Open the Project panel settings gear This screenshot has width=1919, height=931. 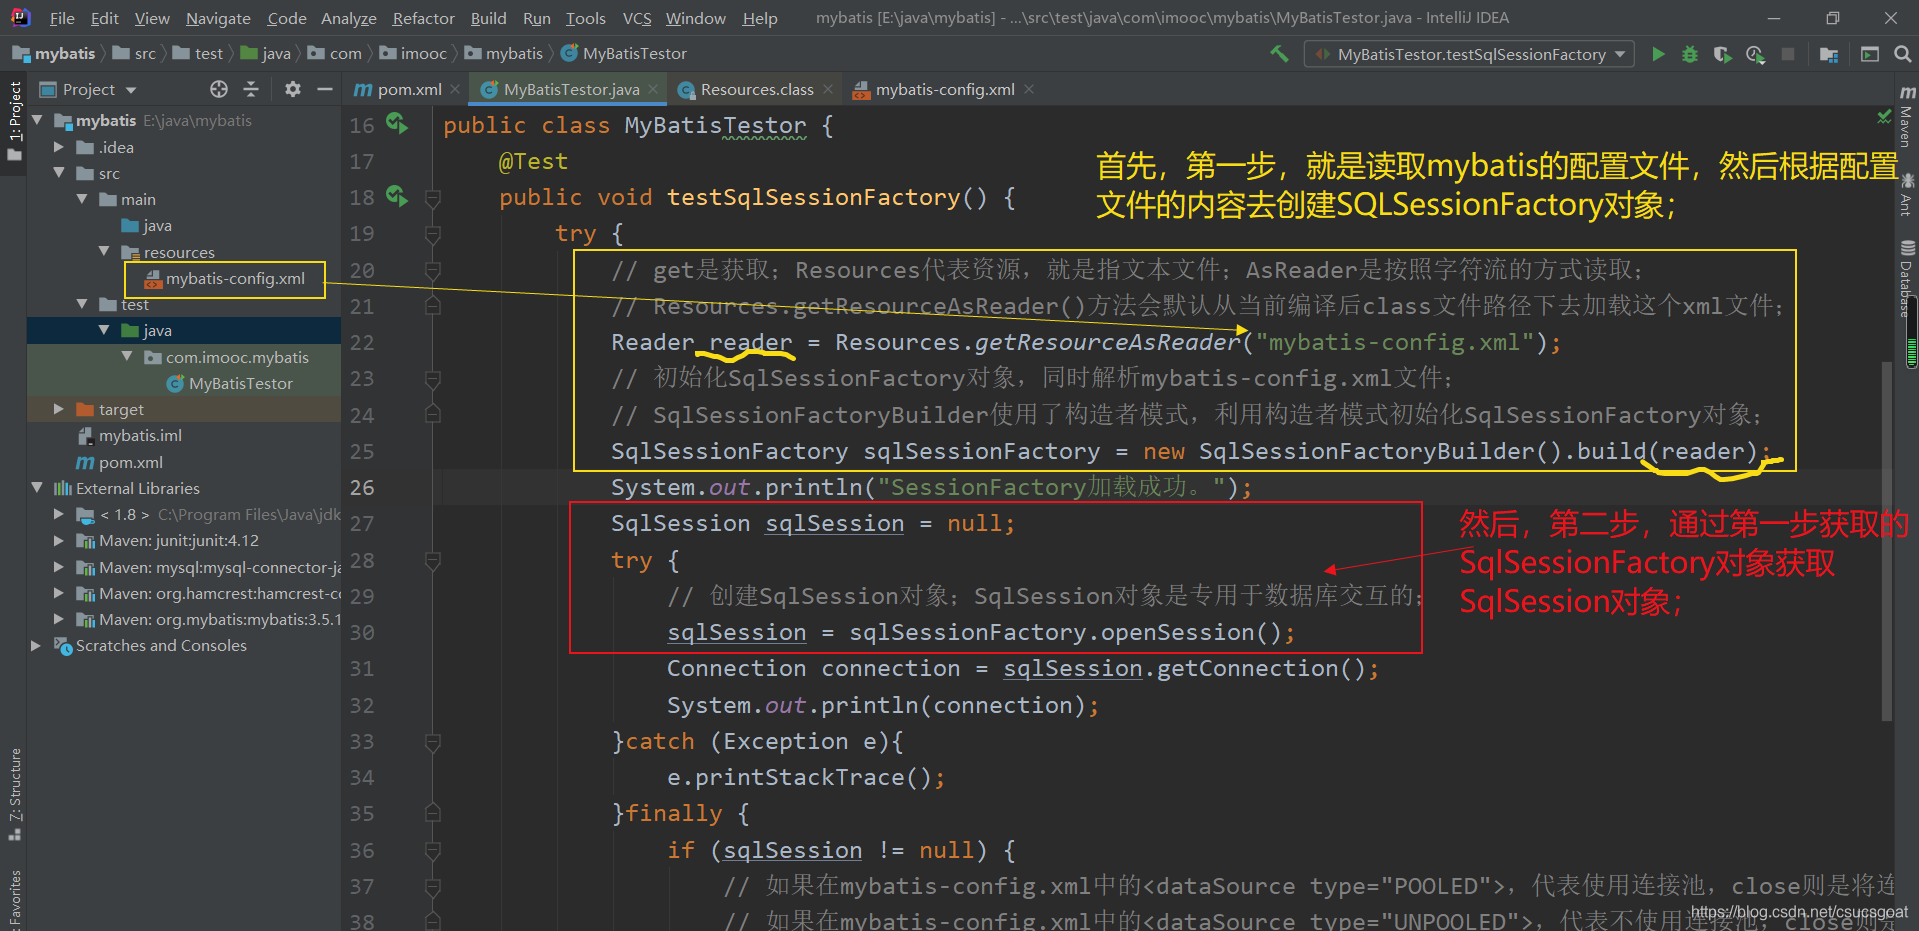coord(292,89)
